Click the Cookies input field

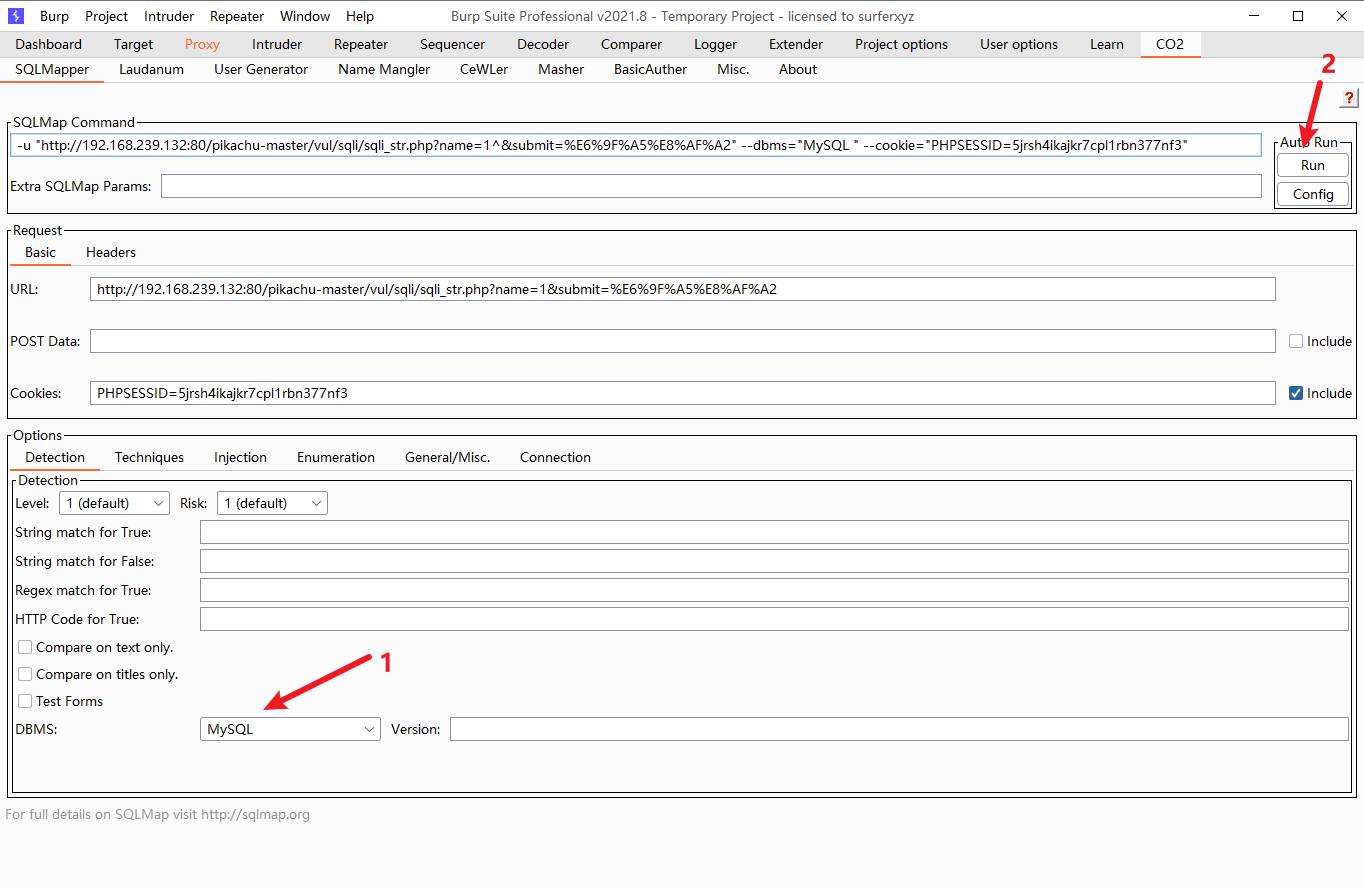(683, 393)
